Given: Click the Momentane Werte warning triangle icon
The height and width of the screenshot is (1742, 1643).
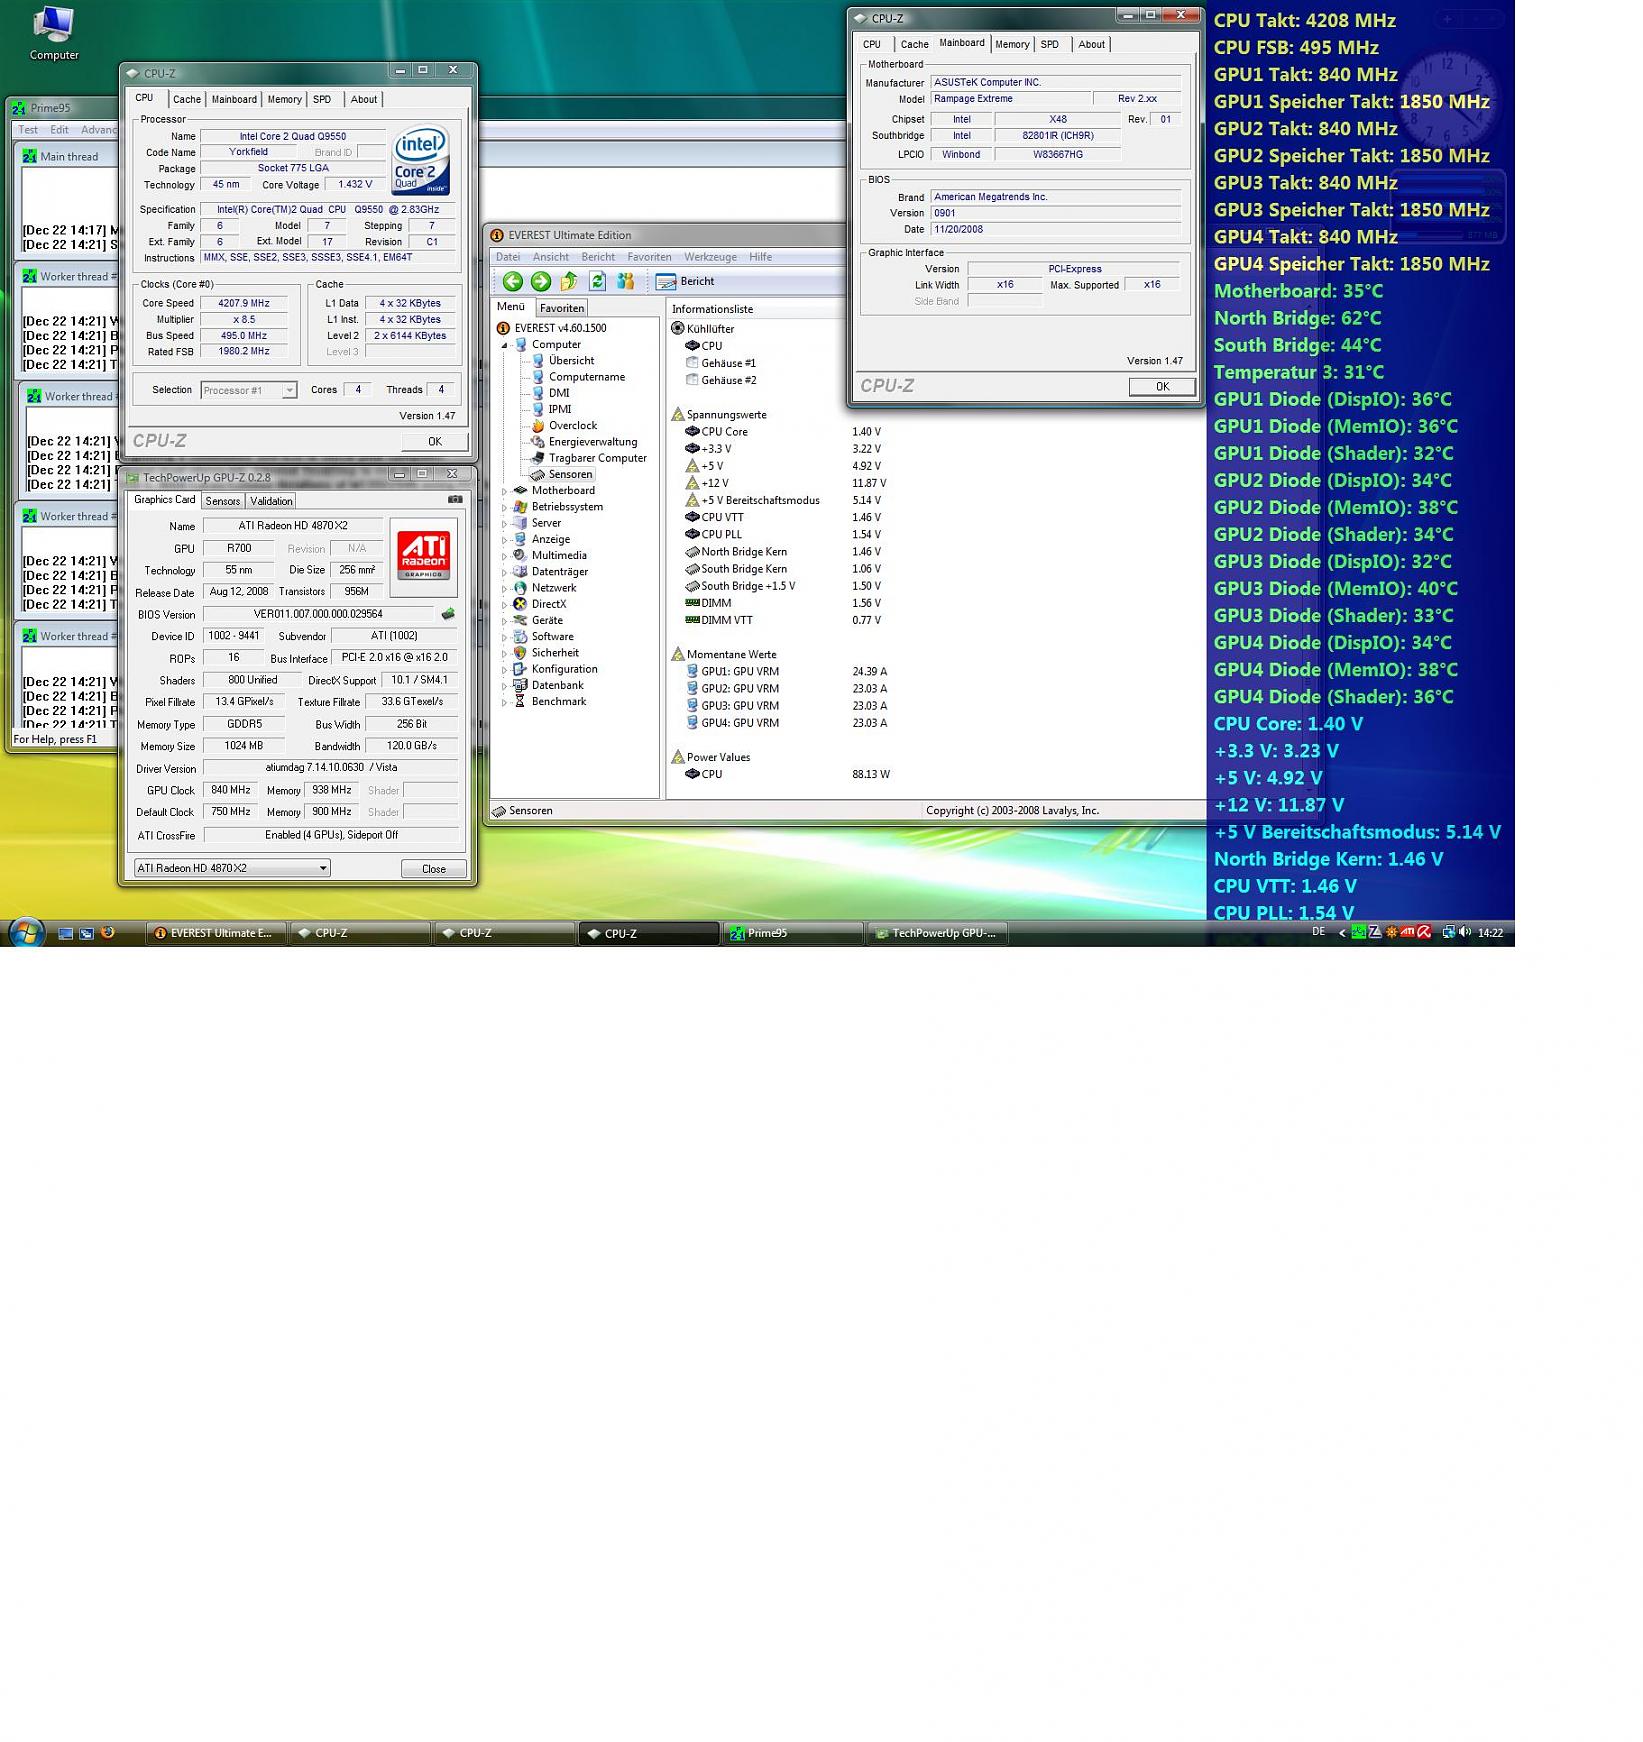Looking at the screenshot, I should point(678,654).
